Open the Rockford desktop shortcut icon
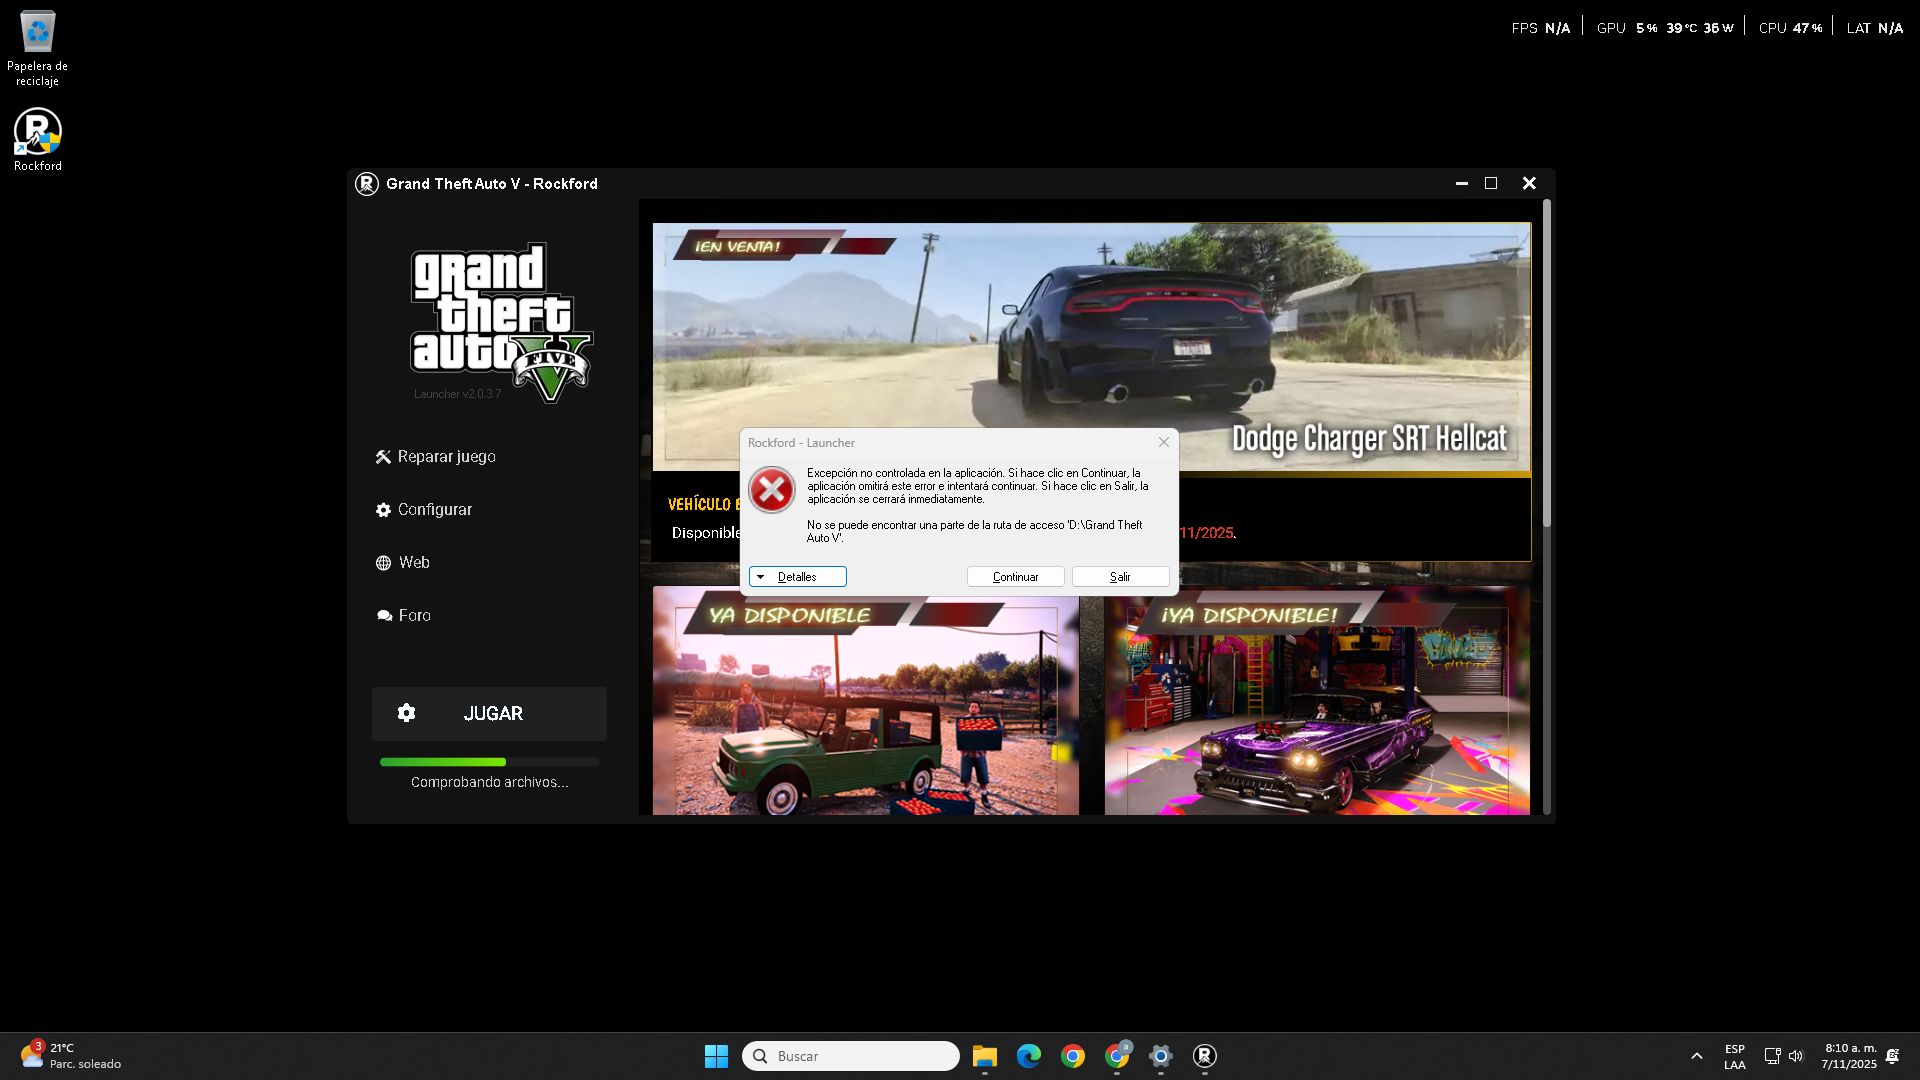1920x1080 pixels. click(38, 133)
